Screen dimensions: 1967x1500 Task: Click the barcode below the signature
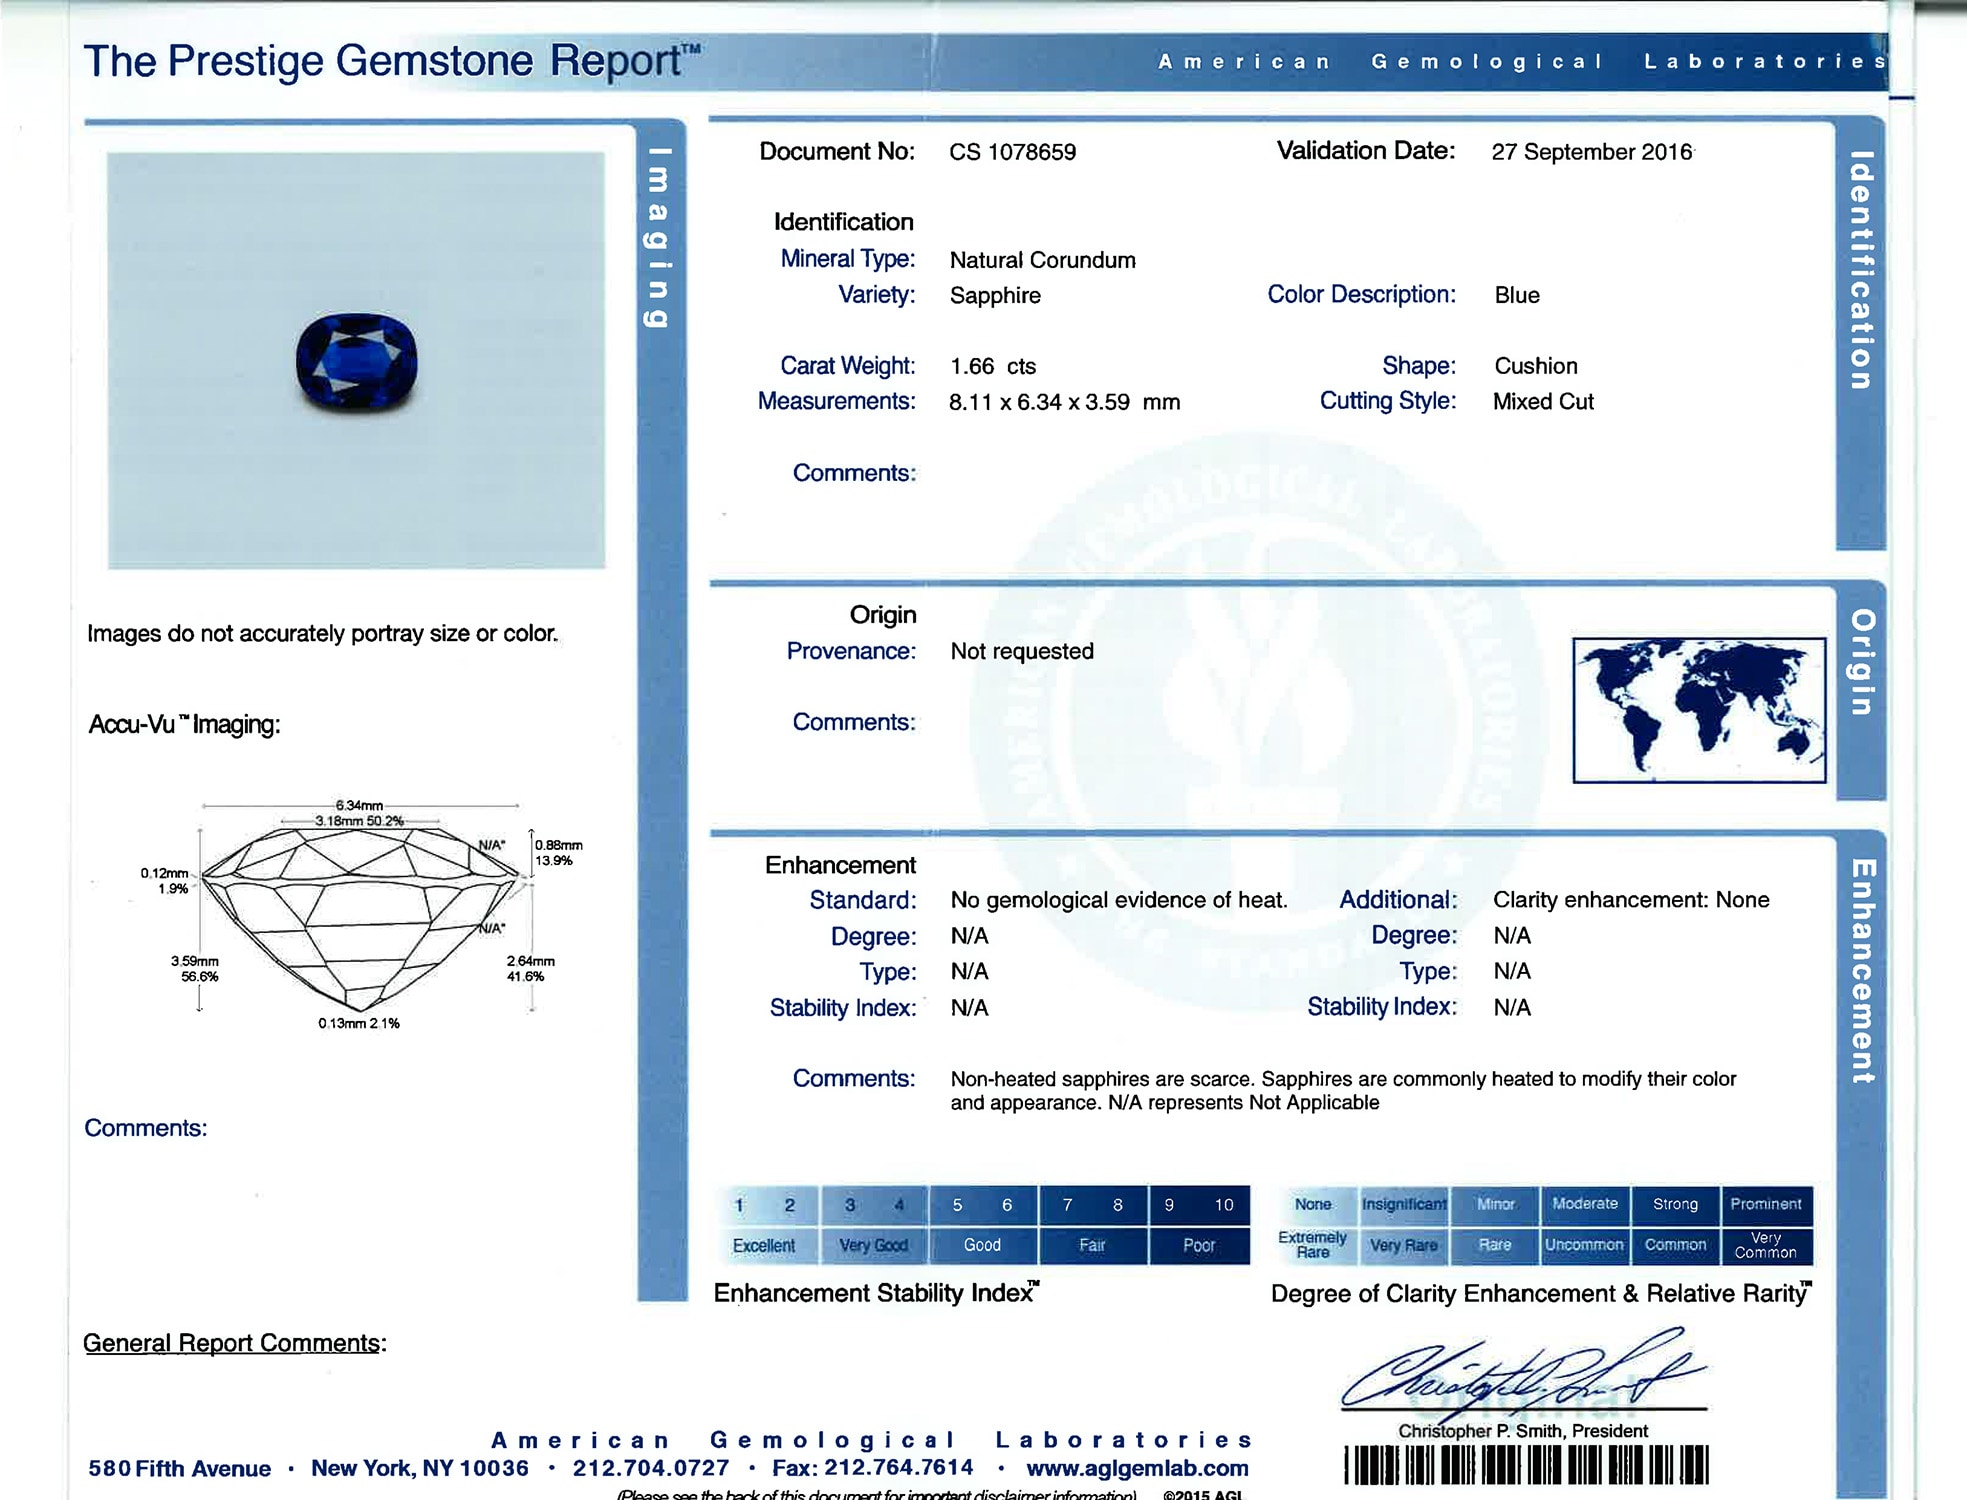(x=1525, y=1466)
